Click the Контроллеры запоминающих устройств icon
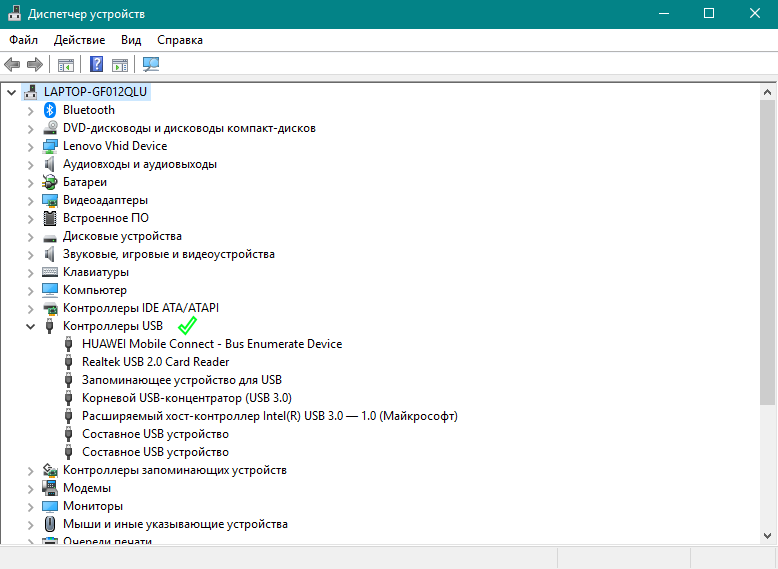Image resolution: width=778 pixels, height=569 pixels. click(x=50, y=470)
